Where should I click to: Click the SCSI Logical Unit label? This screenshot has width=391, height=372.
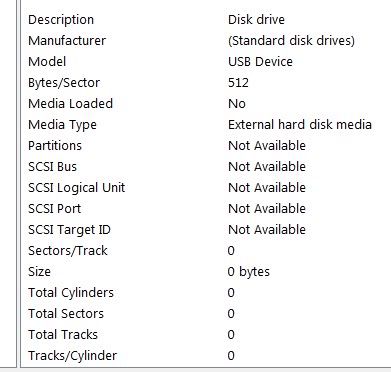pyautogui.click(x=76, y=188)
